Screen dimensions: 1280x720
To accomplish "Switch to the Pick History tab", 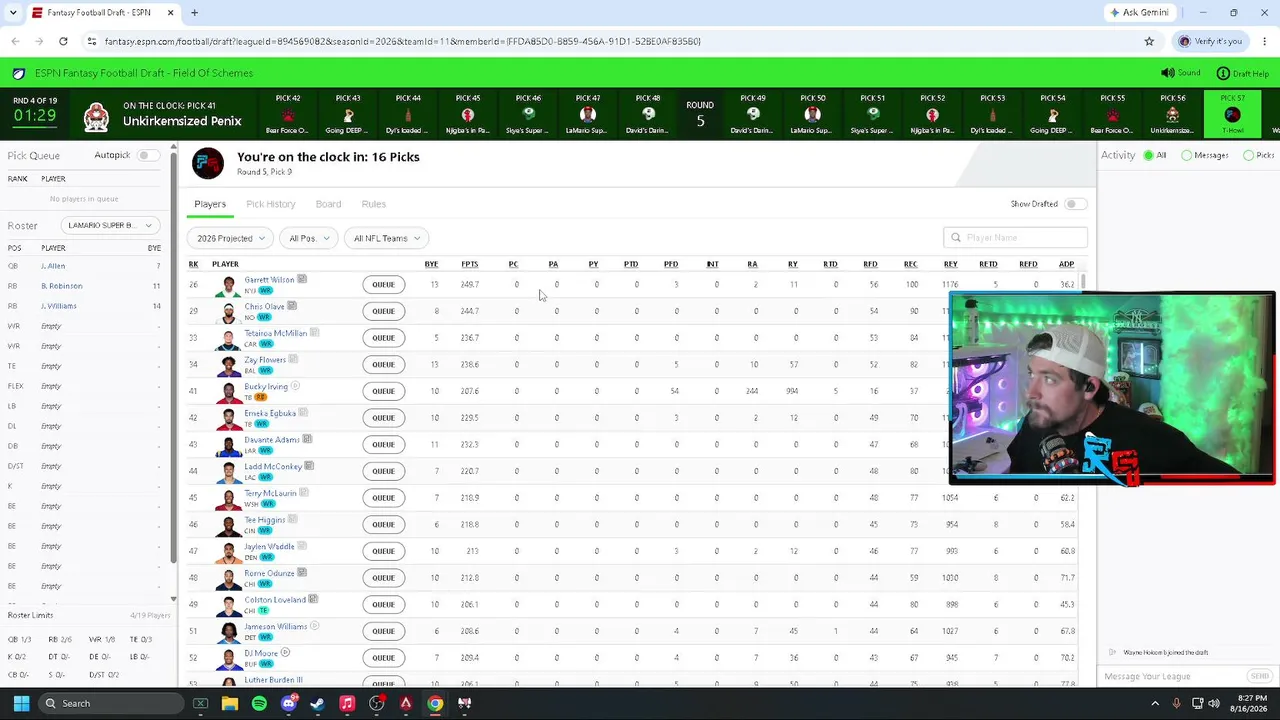I will [x=271, y=204].
